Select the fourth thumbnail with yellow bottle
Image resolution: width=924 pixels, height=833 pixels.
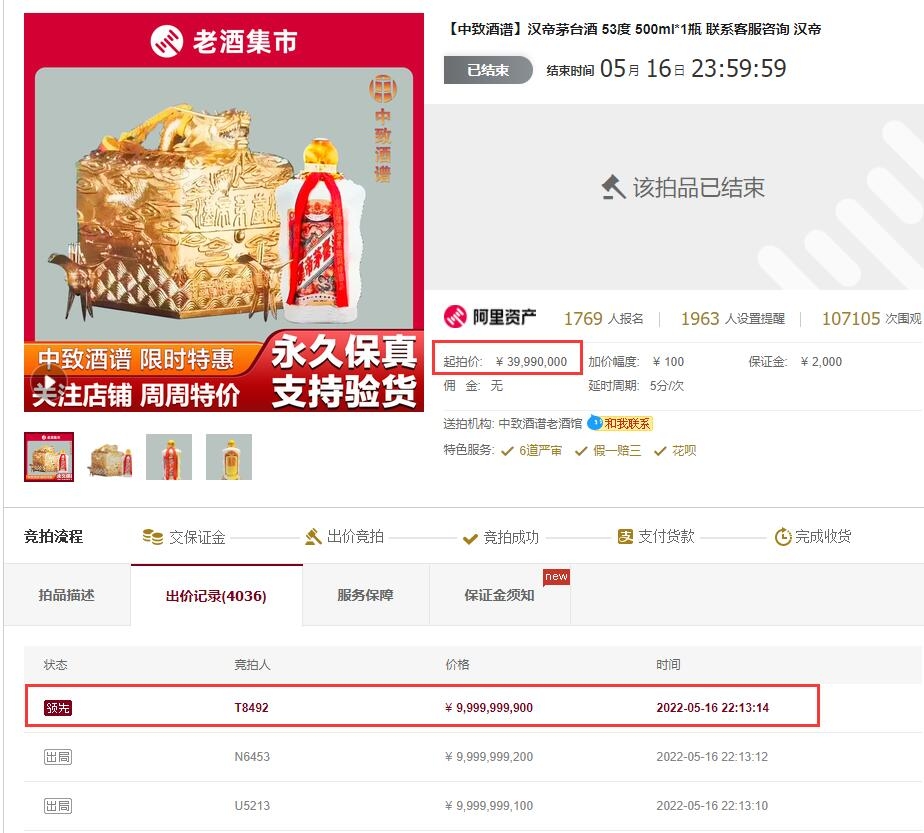(x=229, y=457)
